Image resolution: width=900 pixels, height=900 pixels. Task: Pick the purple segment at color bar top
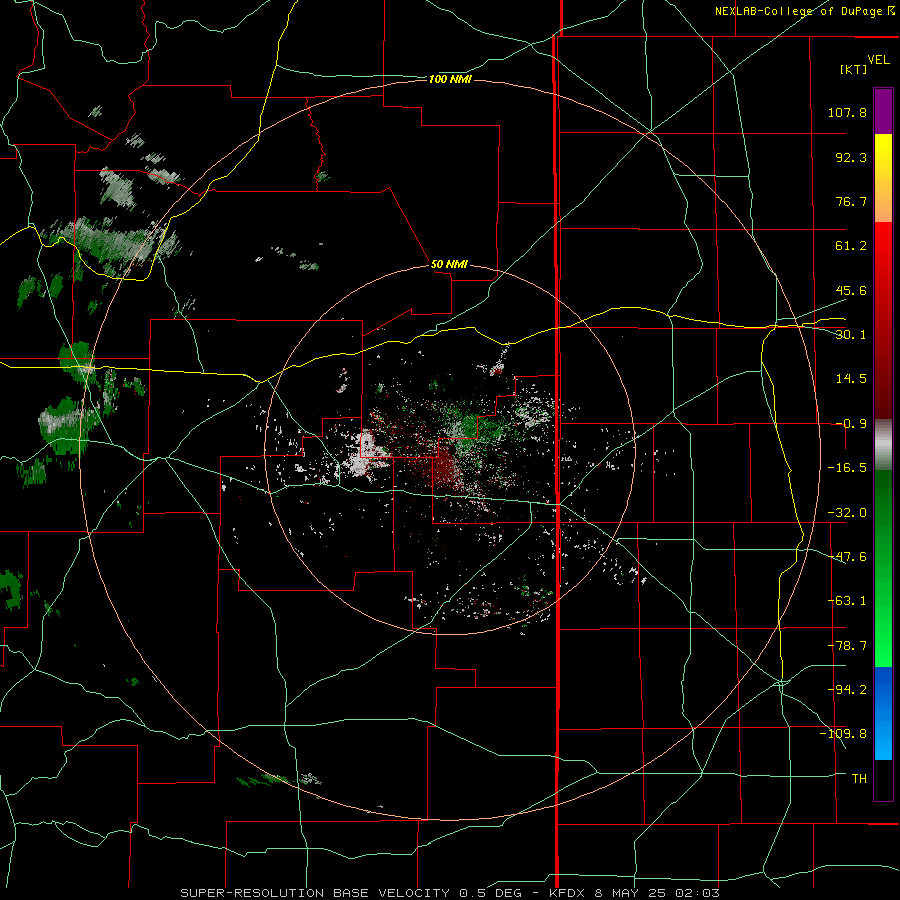point(883,112)
